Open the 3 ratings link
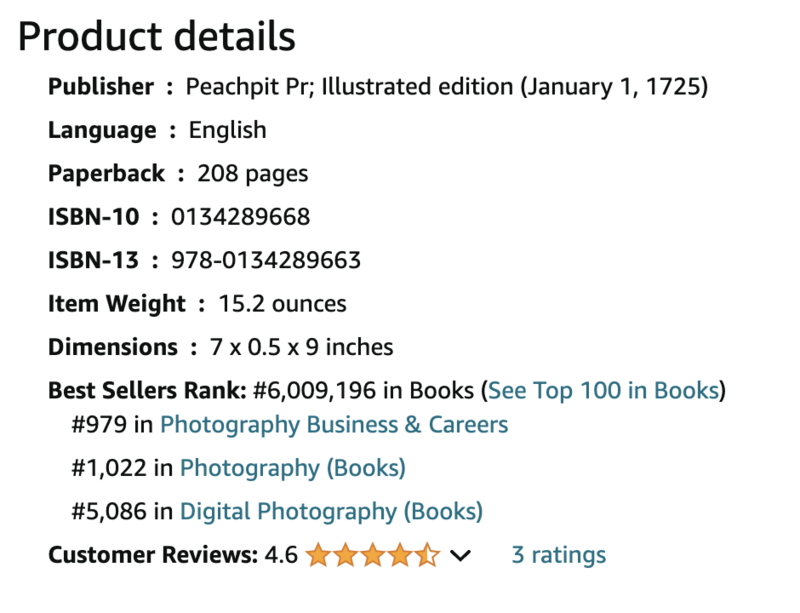The image size is (800, 613). pos(559,555)
